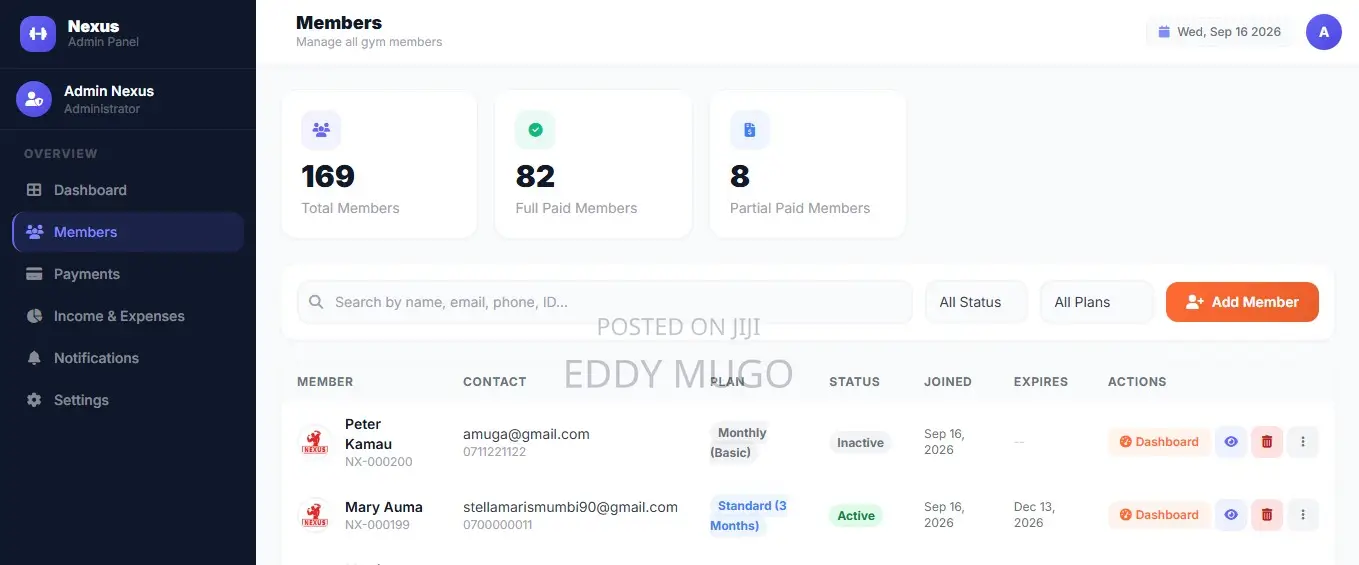The height and width of the screenshot is (565, 1359).
Task: Click the Settings gear icon
Action: point(34,400)
